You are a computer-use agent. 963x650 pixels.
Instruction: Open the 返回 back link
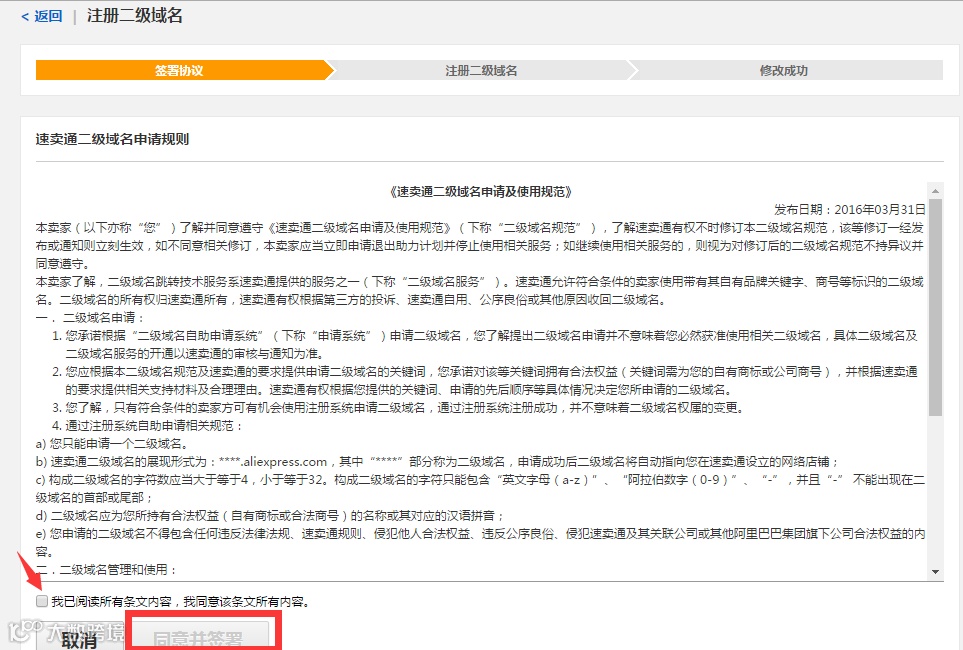(45, 16)
